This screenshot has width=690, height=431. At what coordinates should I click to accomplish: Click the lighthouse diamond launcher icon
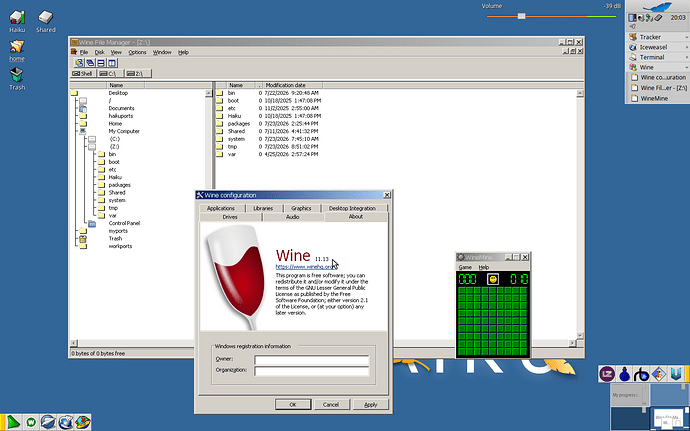coord(659,374)
